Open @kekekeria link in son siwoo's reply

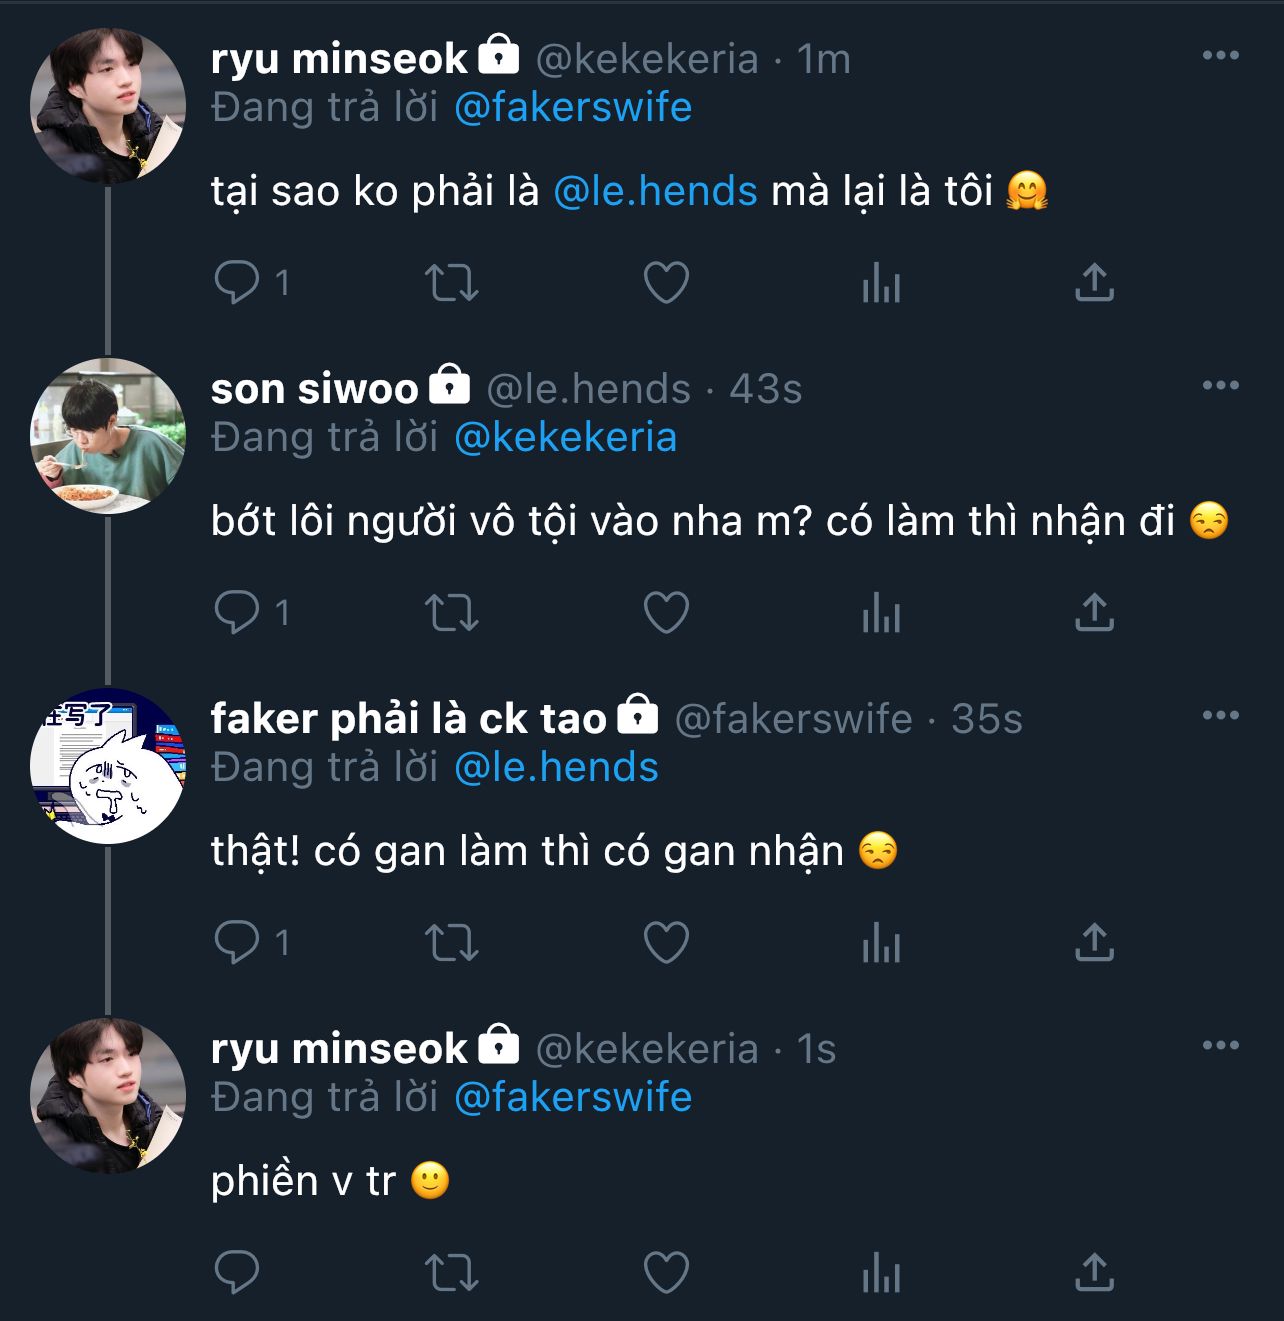point(565,438)
